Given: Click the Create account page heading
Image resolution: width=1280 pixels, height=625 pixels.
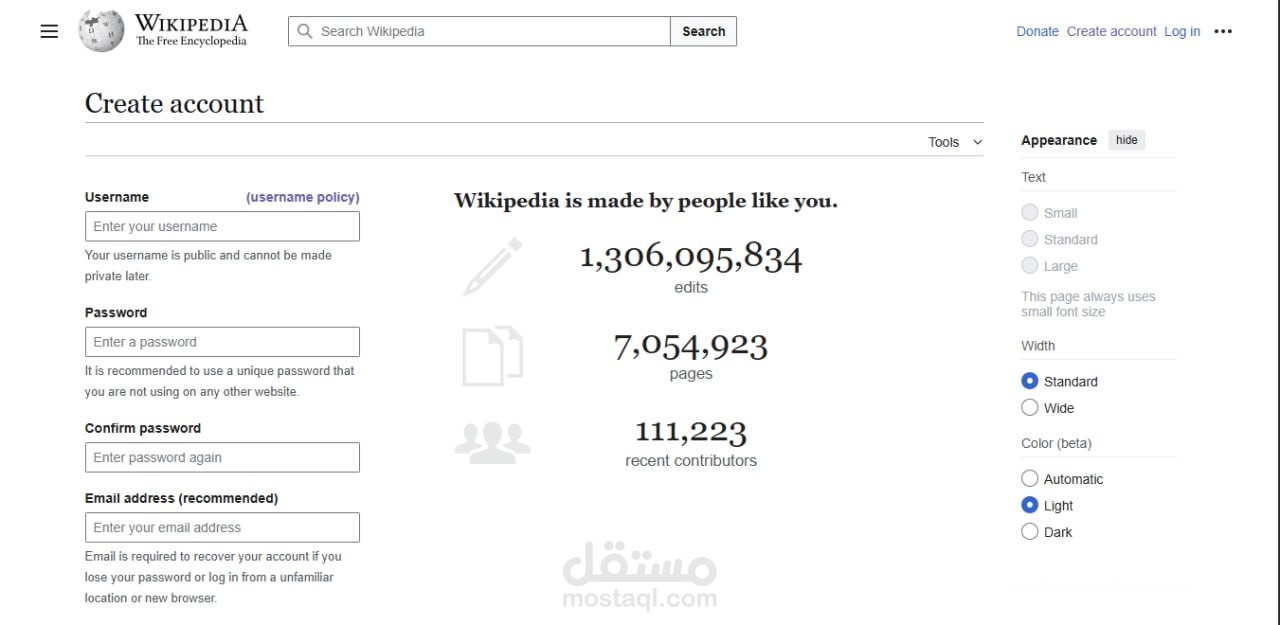Looking at the screenshot, I should [174, 103].
